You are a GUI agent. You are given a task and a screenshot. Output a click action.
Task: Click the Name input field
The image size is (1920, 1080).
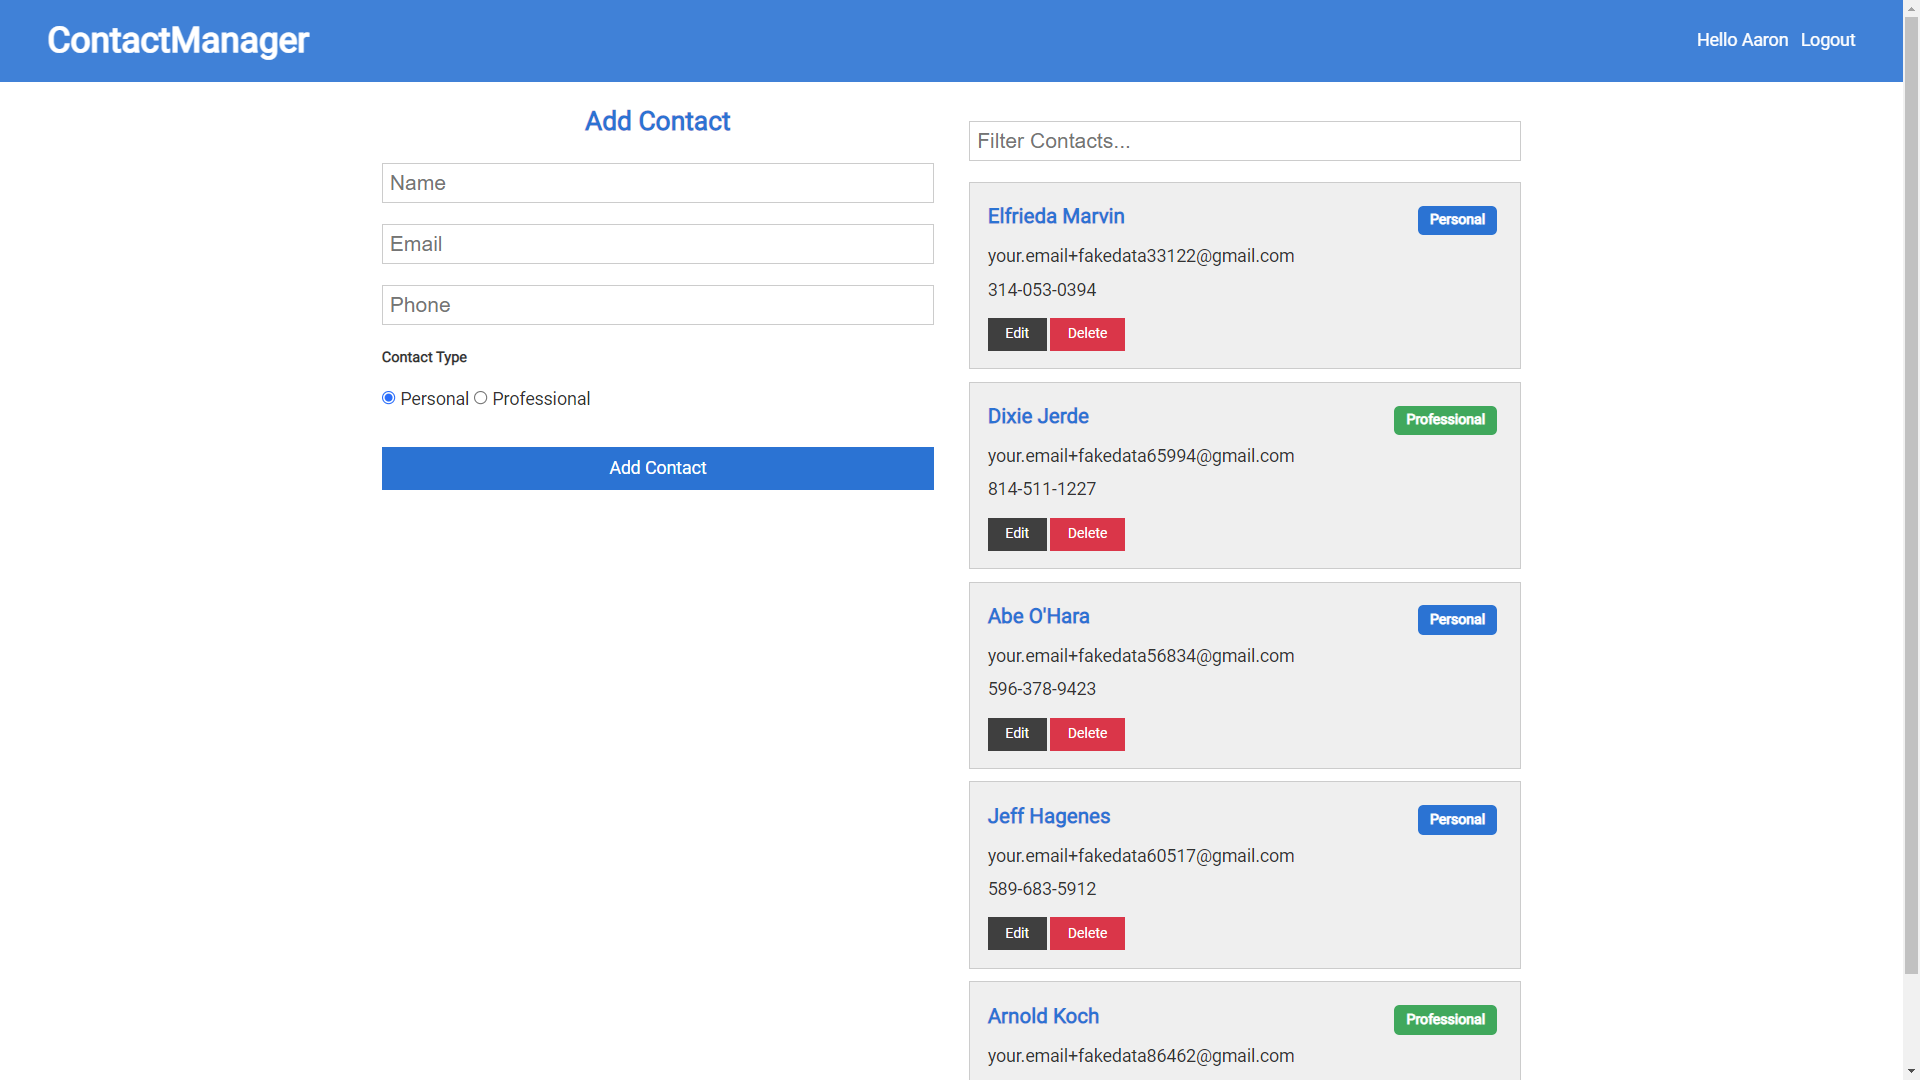point(657,183)
